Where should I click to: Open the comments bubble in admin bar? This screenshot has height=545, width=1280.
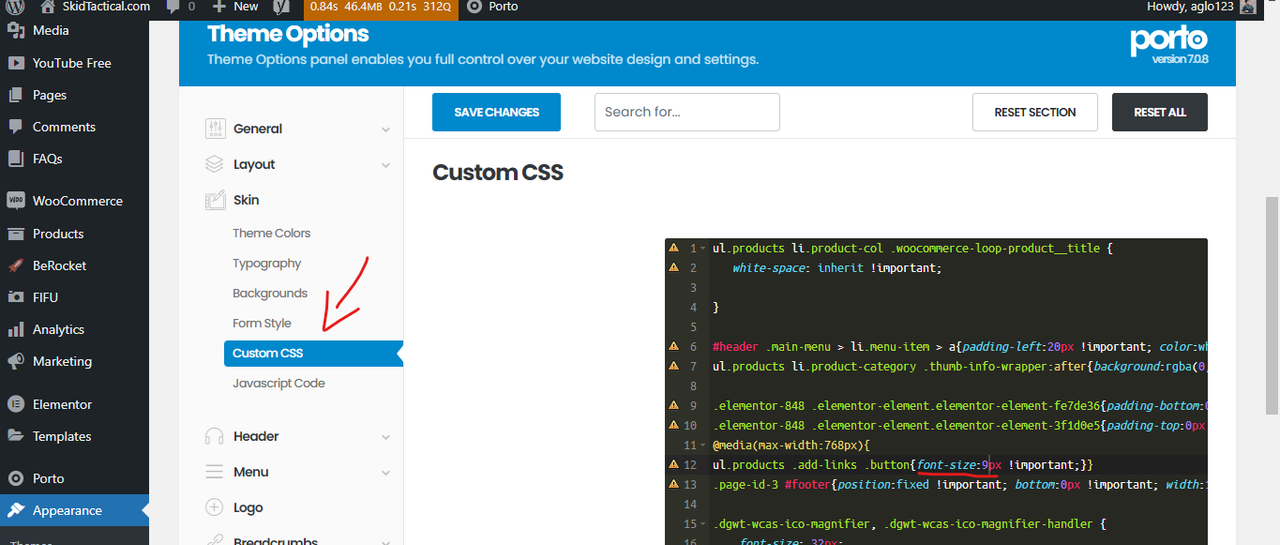tap(181, 7)
